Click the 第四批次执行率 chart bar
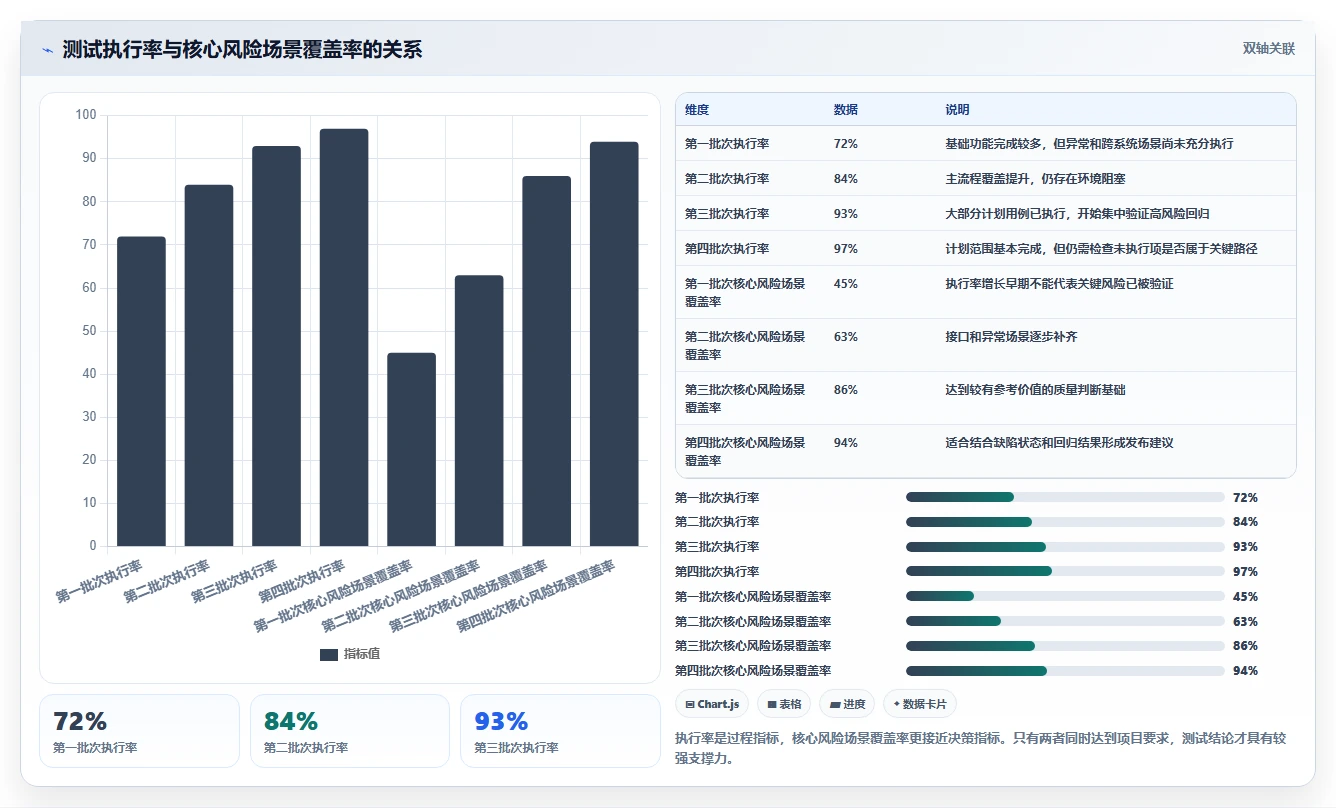This screenshot has width=1336, height=808. pyautogui.click(x=344, y=337)
